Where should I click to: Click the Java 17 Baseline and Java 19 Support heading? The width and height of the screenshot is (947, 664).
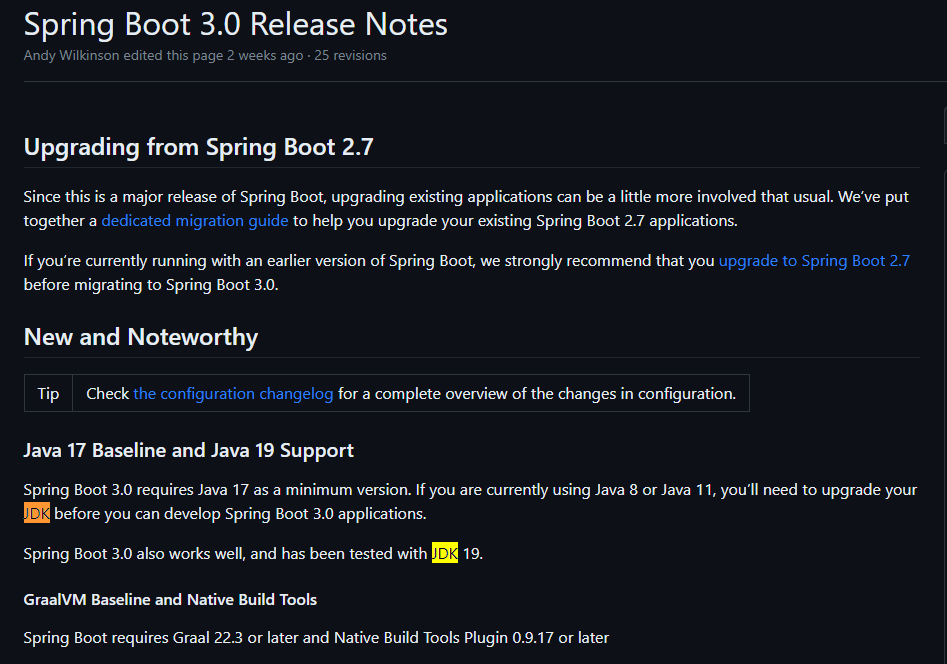[x=188, y=451]
